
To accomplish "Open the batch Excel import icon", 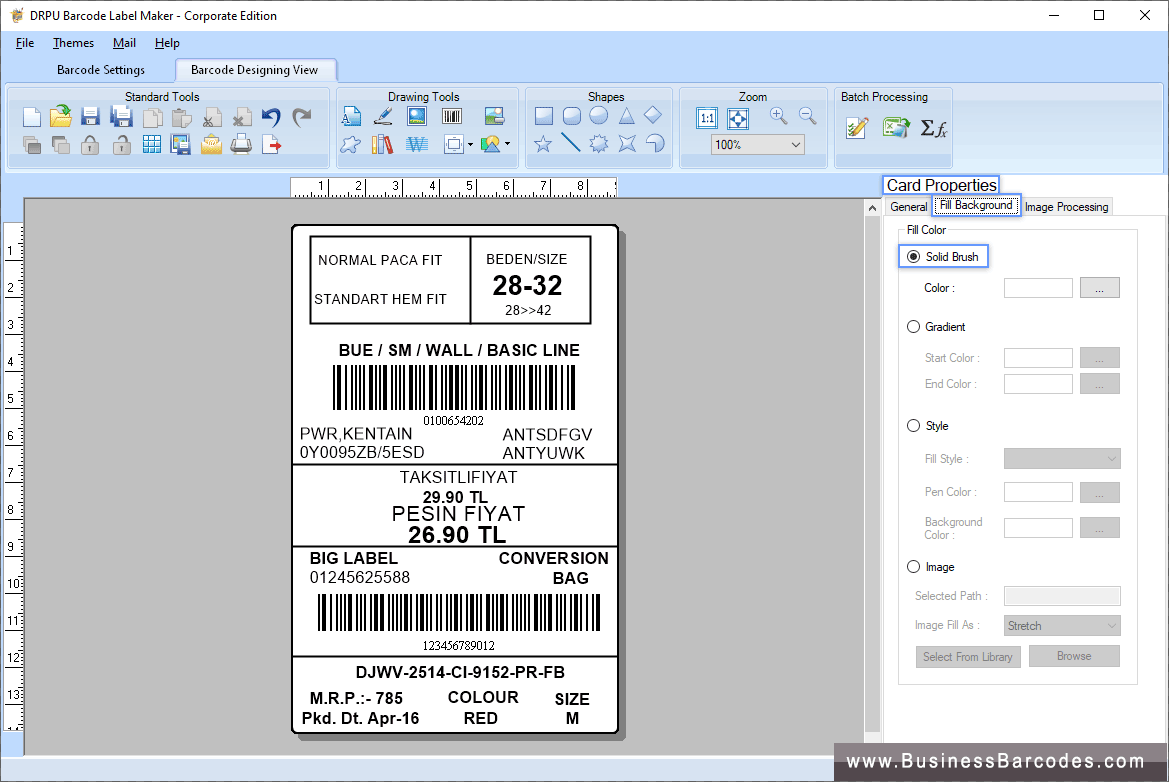I will point(893,127).
